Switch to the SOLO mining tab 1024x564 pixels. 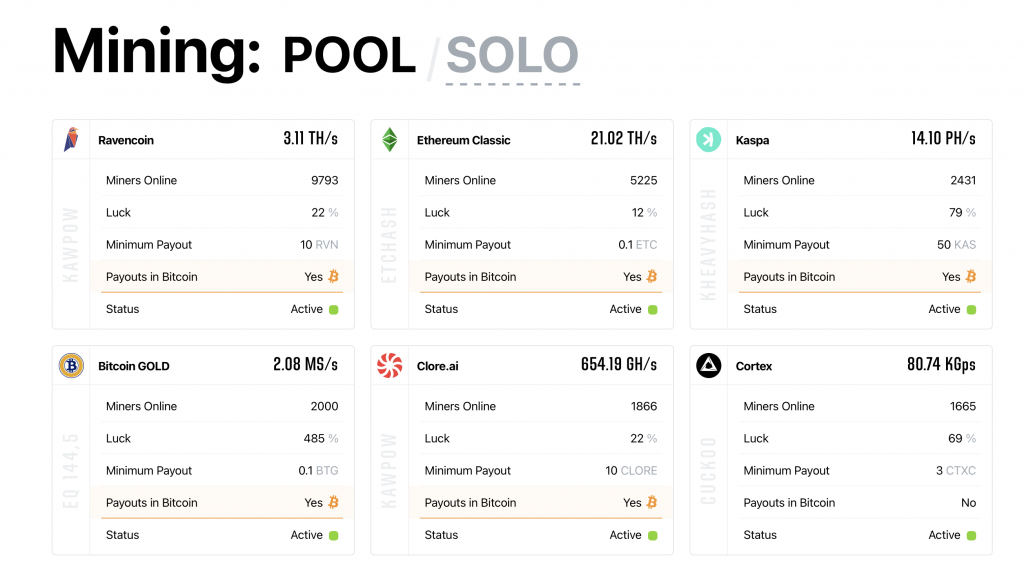coord(512,56)
